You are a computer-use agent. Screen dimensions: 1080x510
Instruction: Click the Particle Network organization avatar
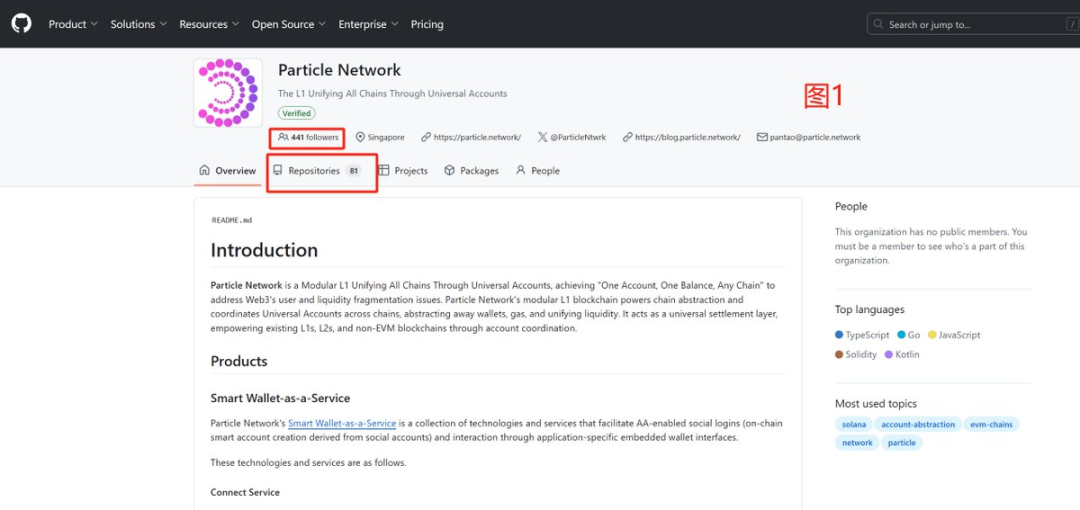[x=228, y=93]
